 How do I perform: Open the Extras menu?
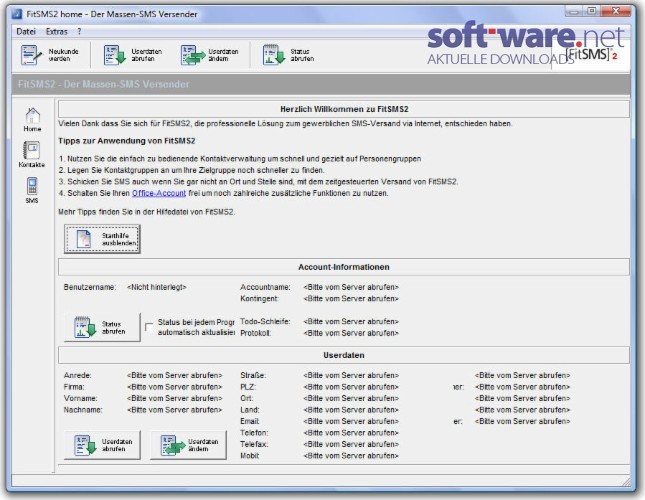(x=56, y=32)
